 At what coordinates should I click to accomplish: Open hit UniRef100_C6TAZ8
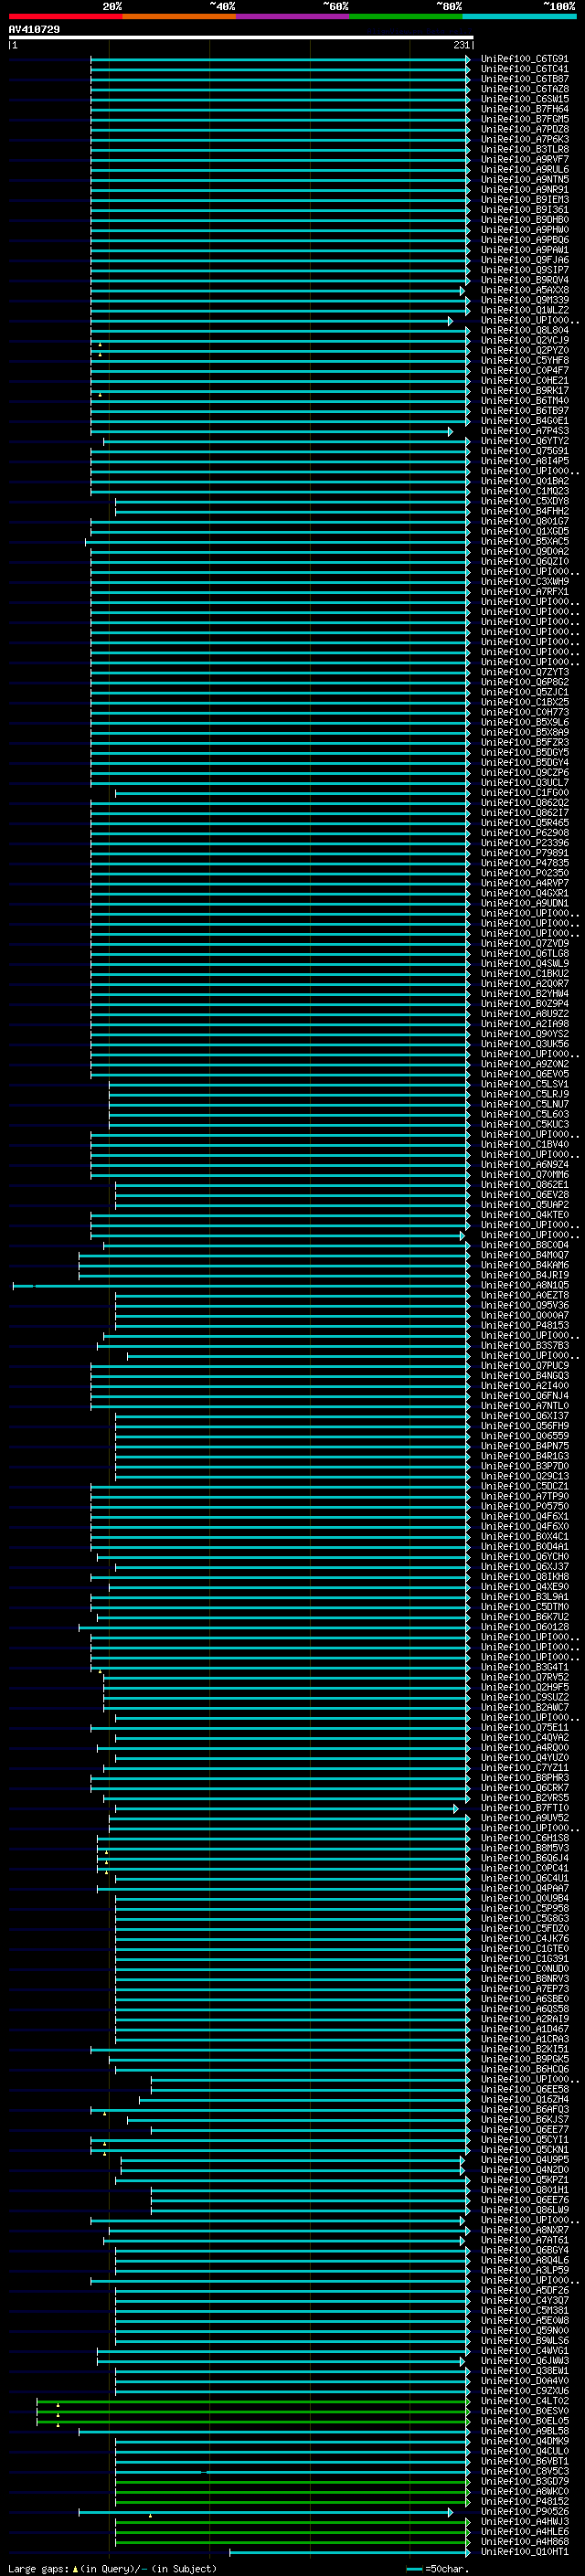[525, 89]
